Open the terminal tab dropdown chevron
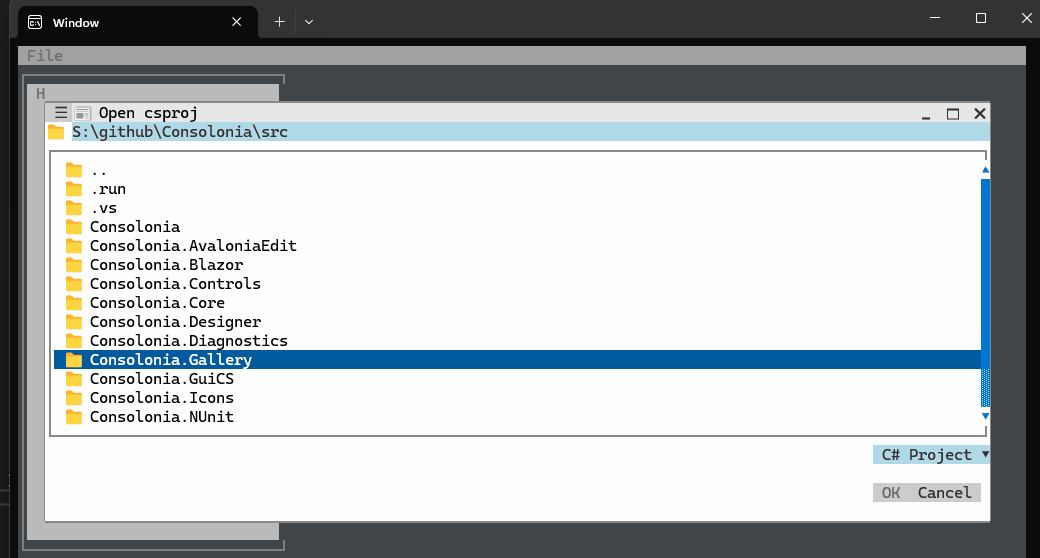 click(308, 22)
